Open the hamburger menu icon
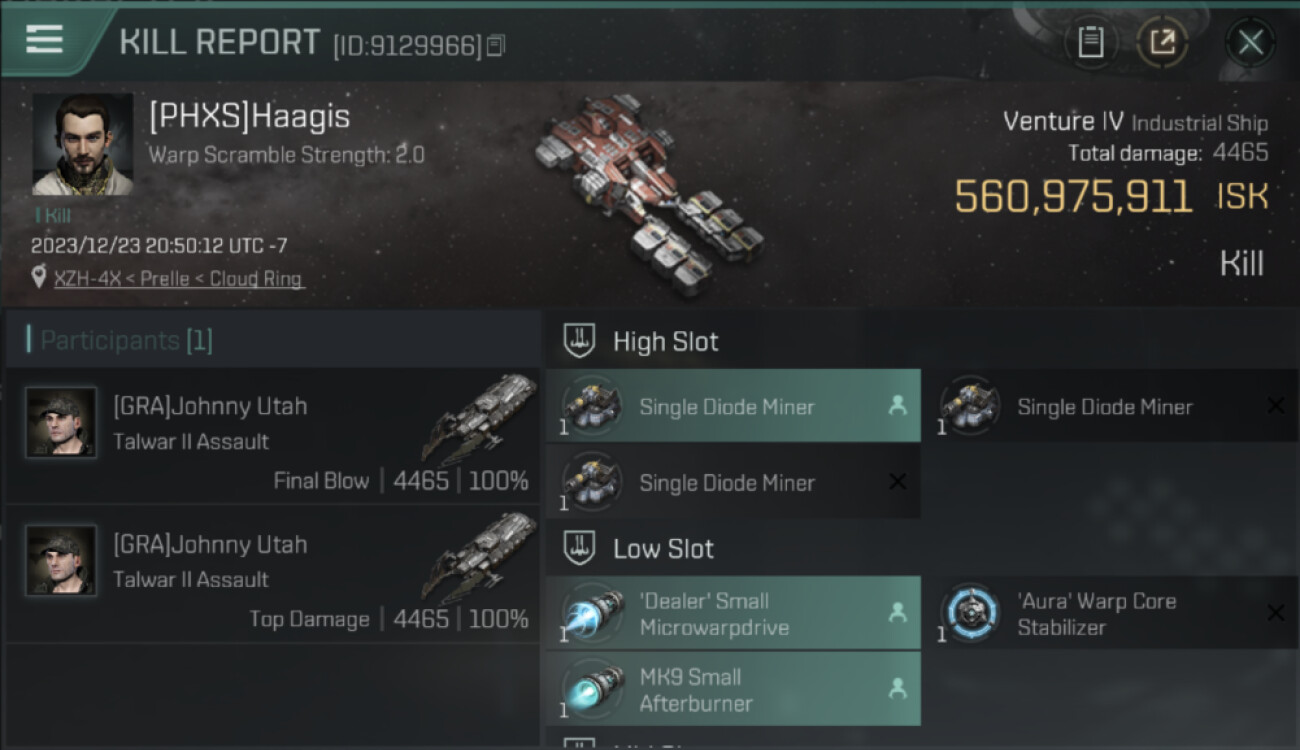This screenshot has height=750, width=1300. click(44, 39)
